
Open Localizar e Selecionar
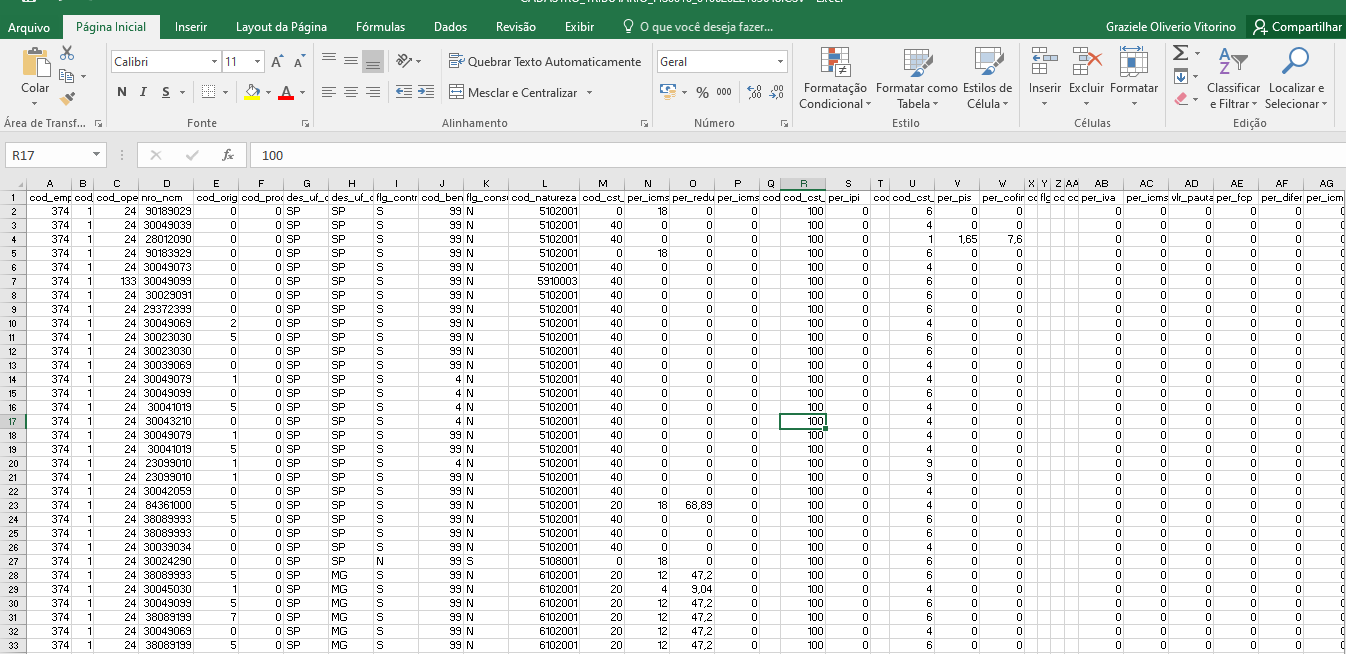coord(1295,78)
